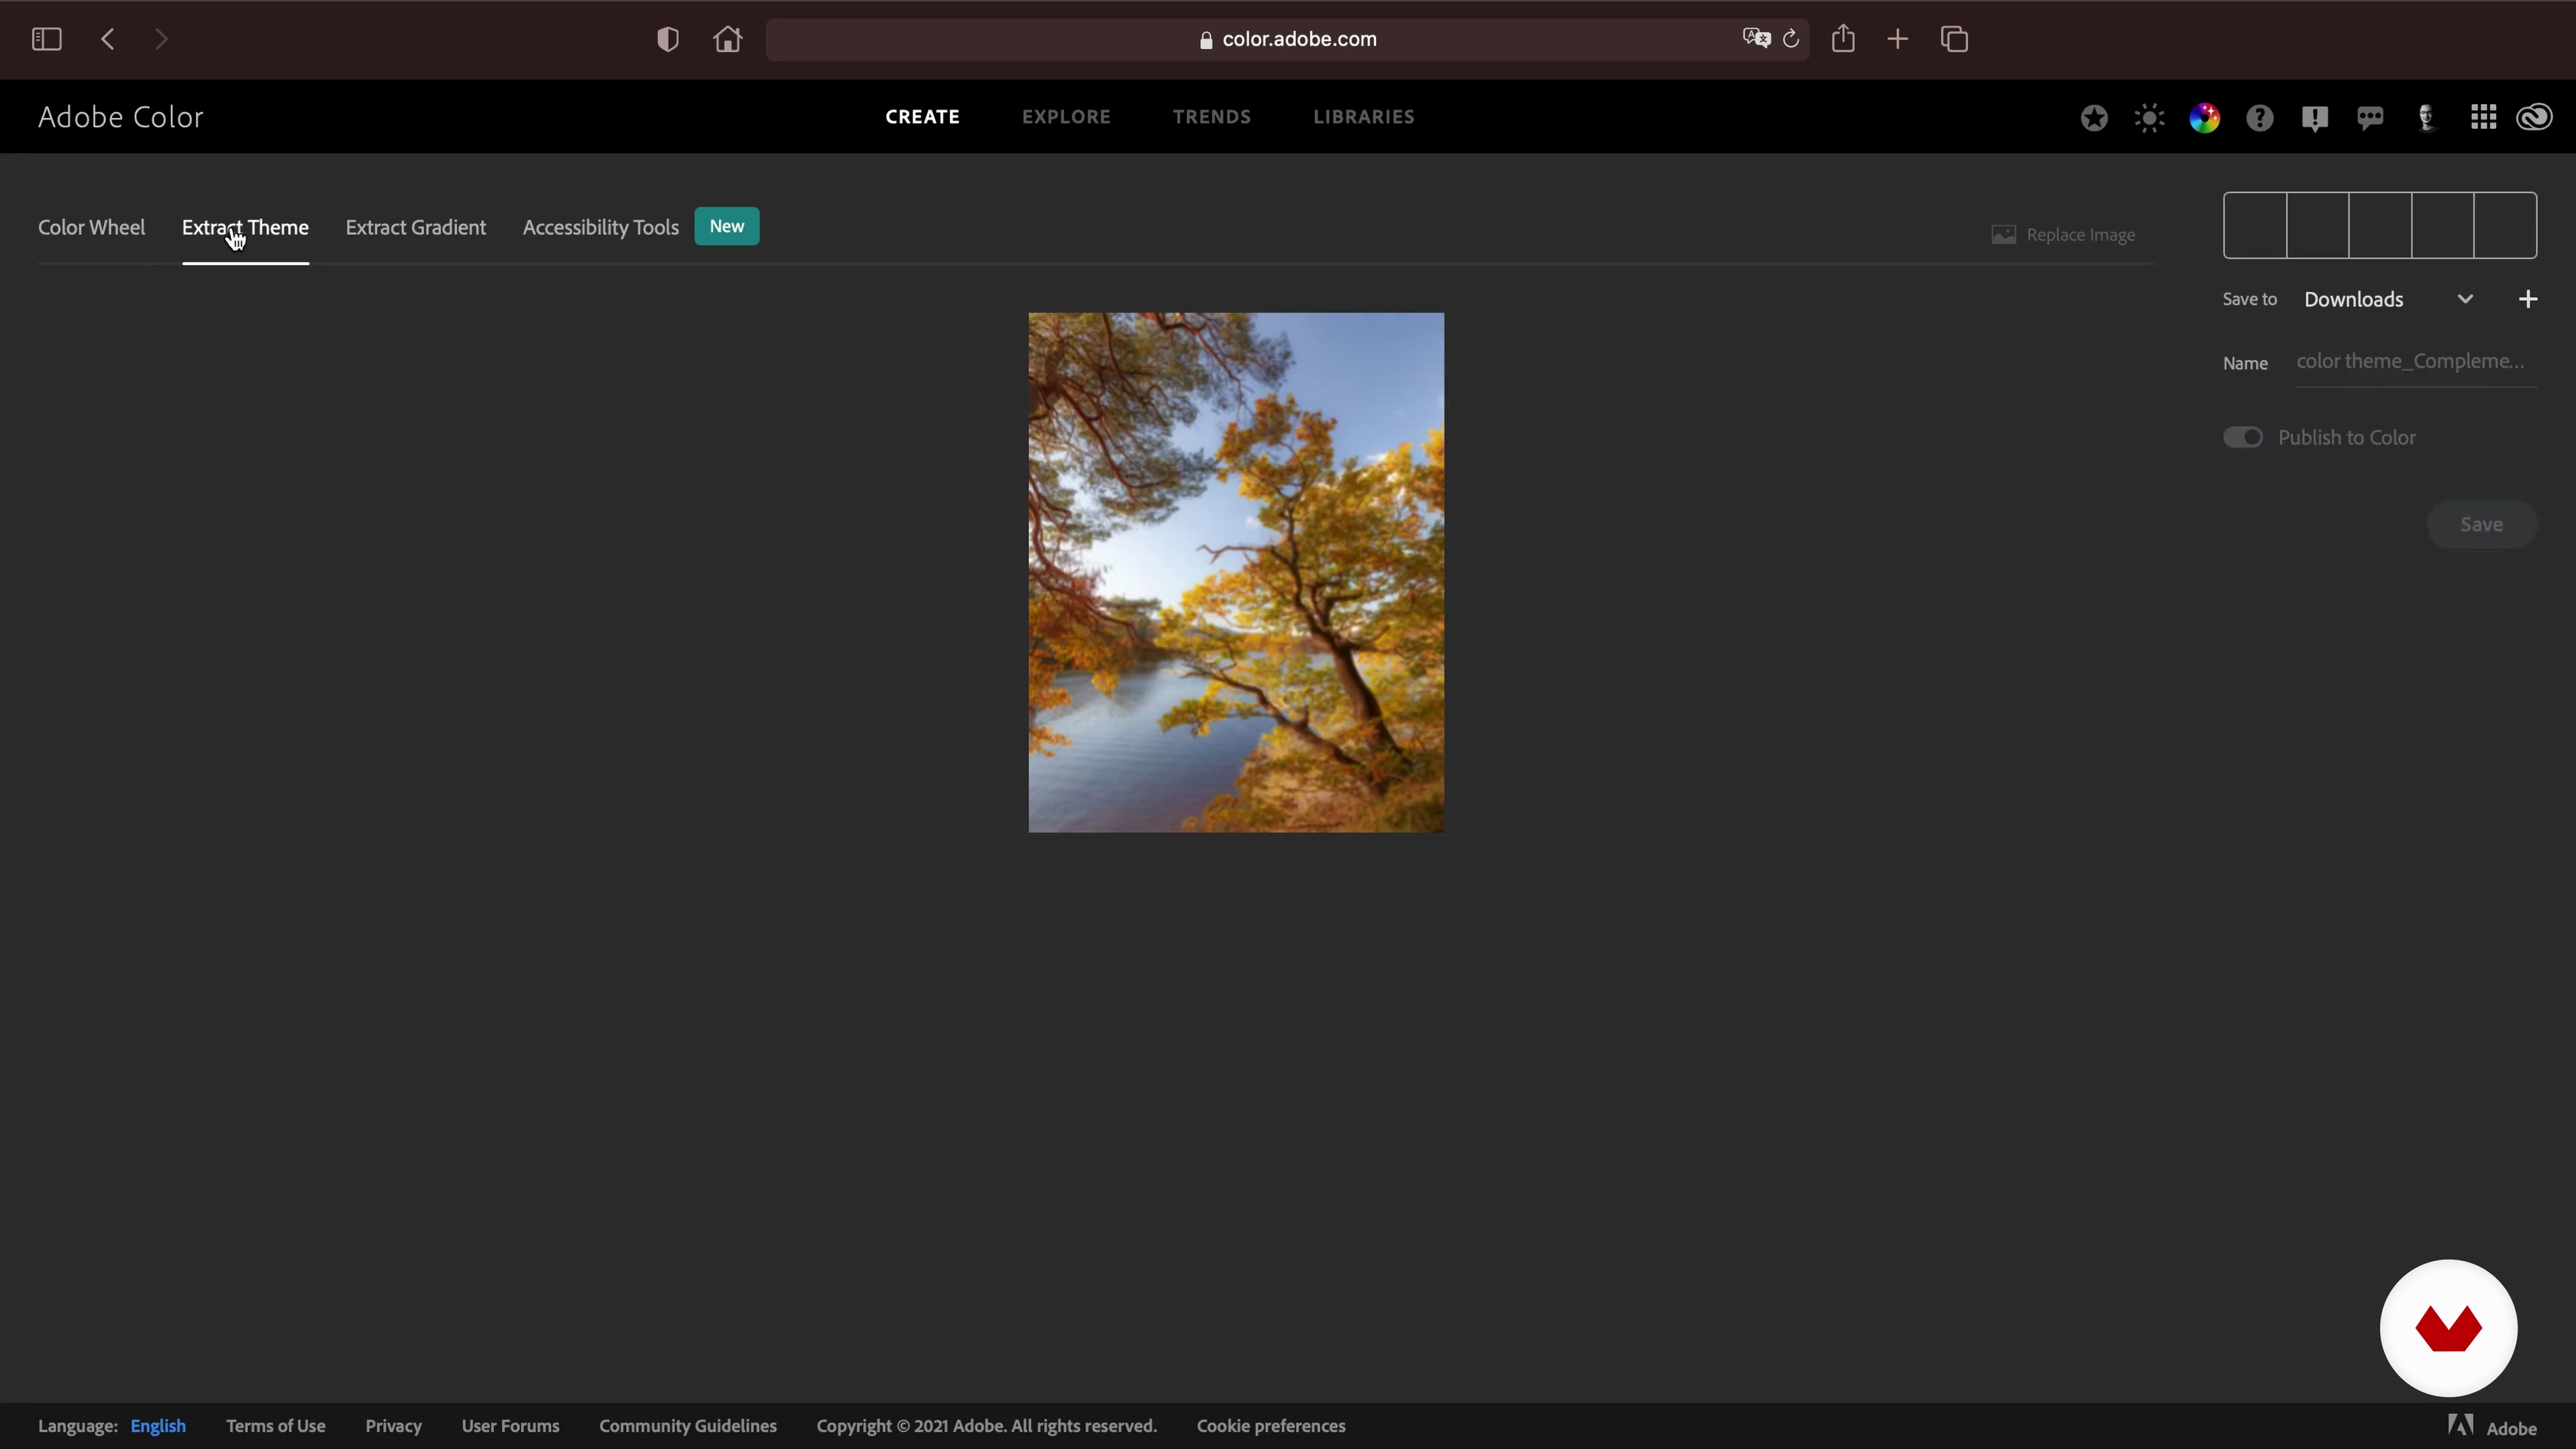The height and width of the screenshot is (1449, 2576).
Task: Select the Extract Theme tab
Action: pos(245,227)
